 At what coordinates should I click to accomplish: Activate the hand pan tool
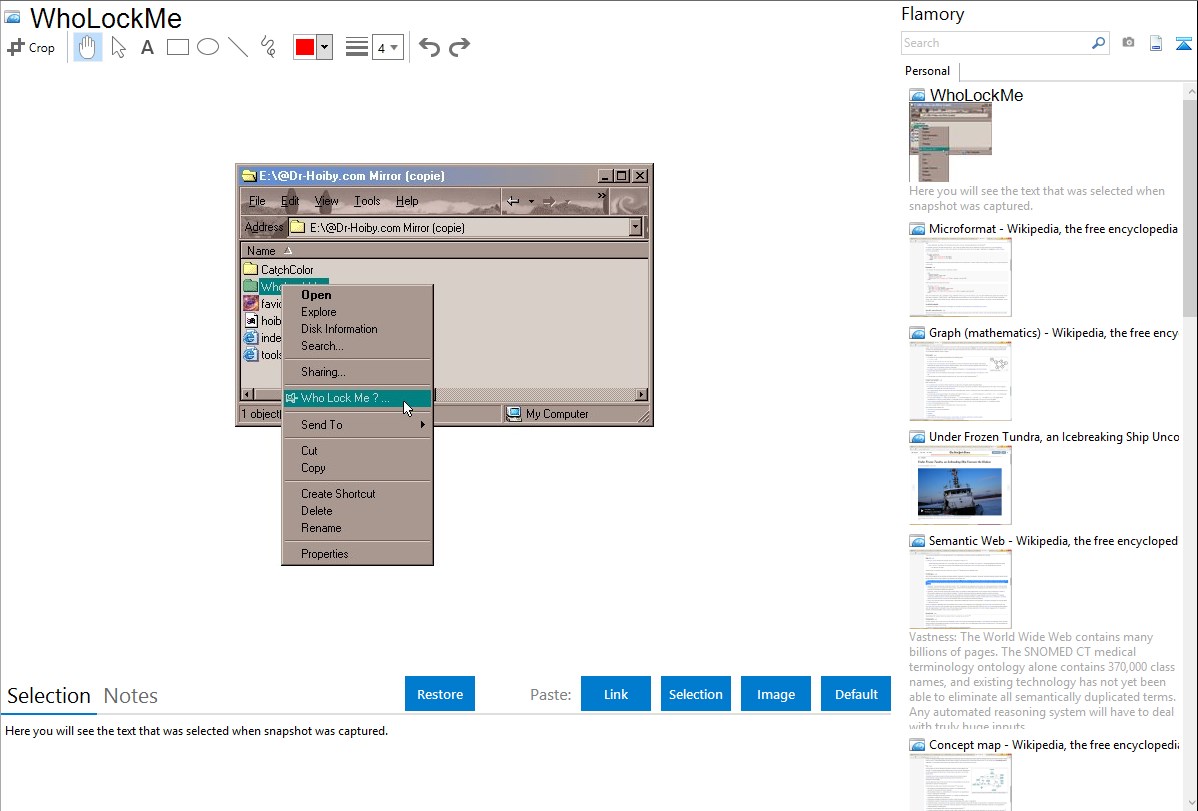[x=88, y=47]
